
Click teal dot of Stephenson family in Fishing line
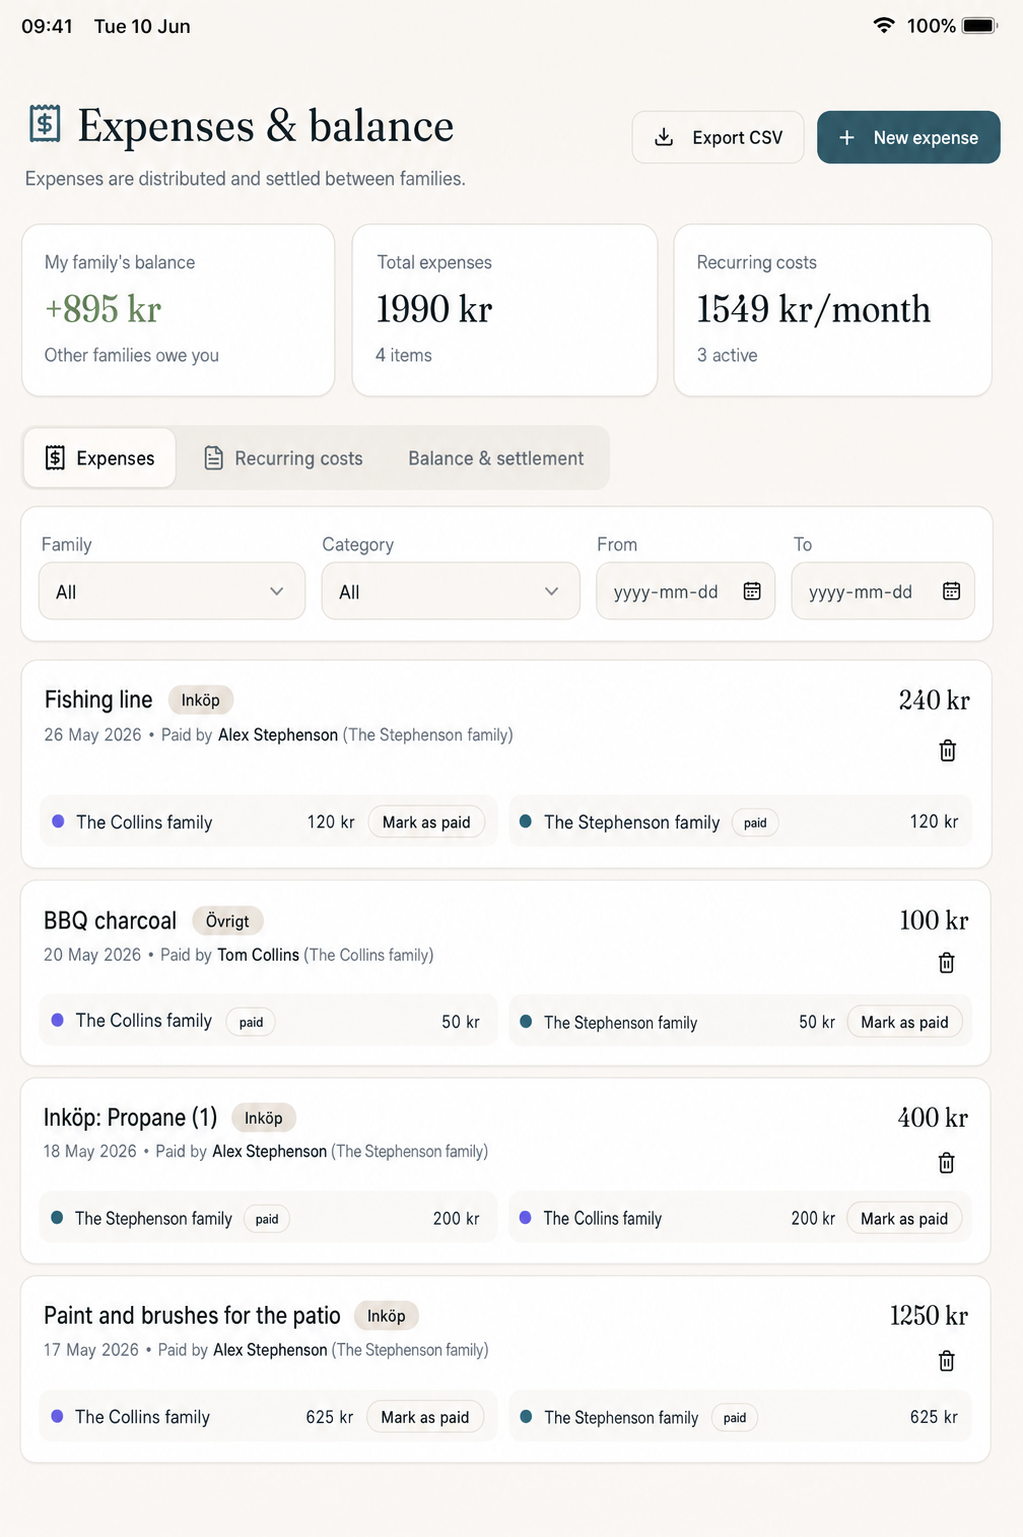(x=526, y=821)
